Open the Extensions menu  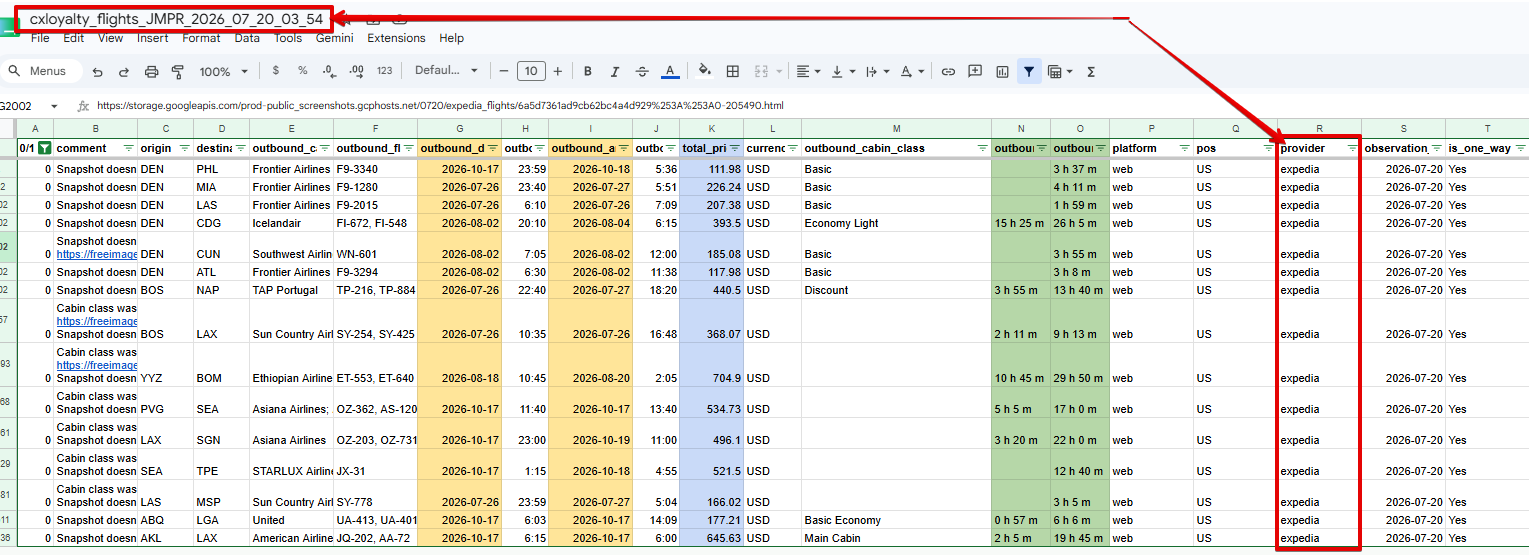point(396,38)
